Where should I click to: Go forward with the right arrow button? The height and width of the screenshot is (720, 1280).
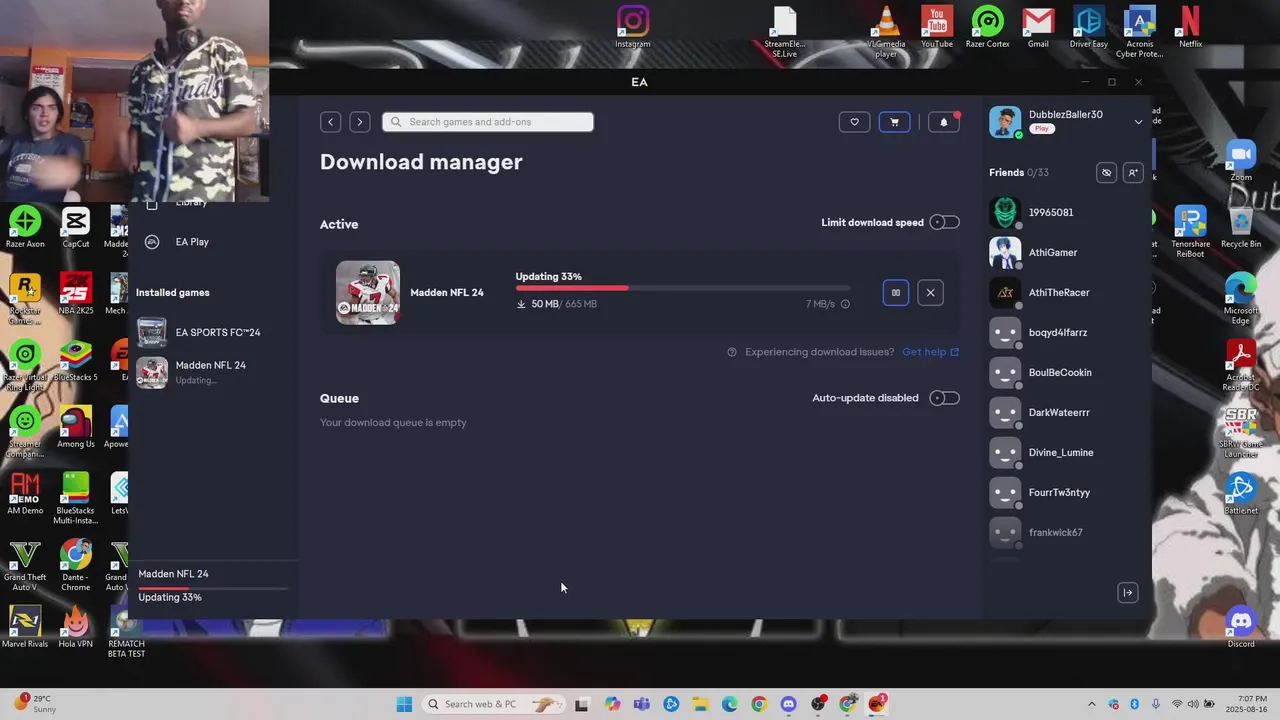pos(360,122)
